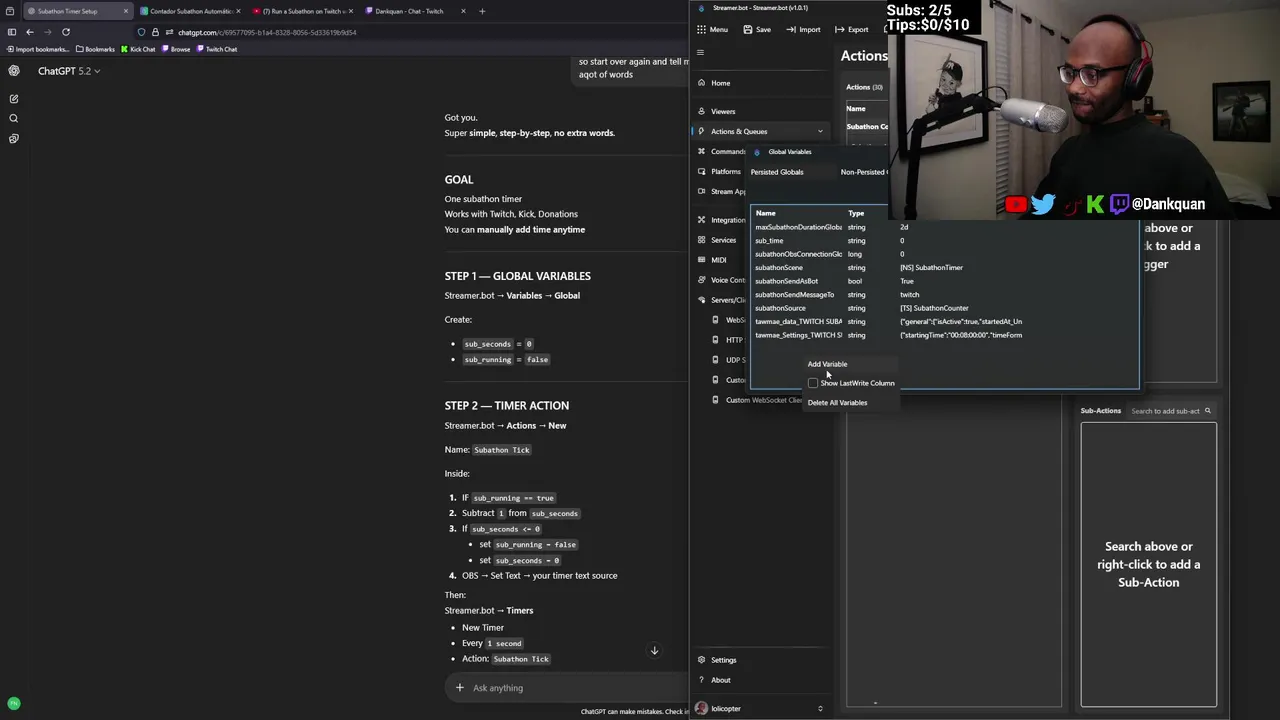The width and height of the screenshot is (1280, 720).
Task: Open Custom WebSocket Client sub-item
Action: [x=763, y=400]
